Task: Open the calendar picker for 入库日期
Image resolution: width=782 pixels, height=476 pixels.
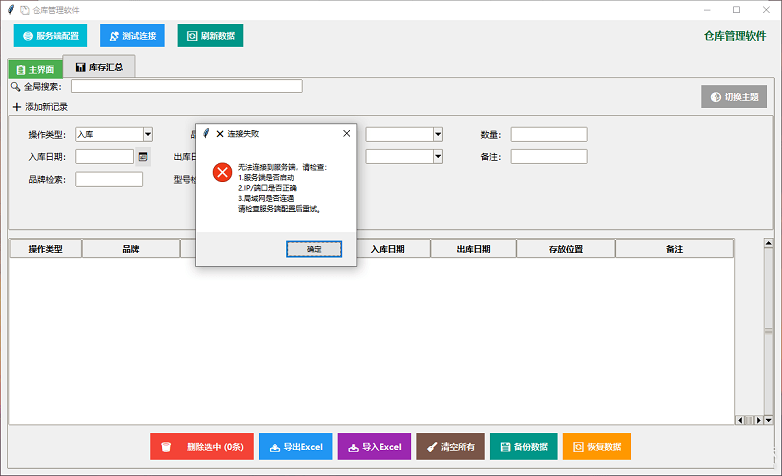Action: (x=143, y=157)
